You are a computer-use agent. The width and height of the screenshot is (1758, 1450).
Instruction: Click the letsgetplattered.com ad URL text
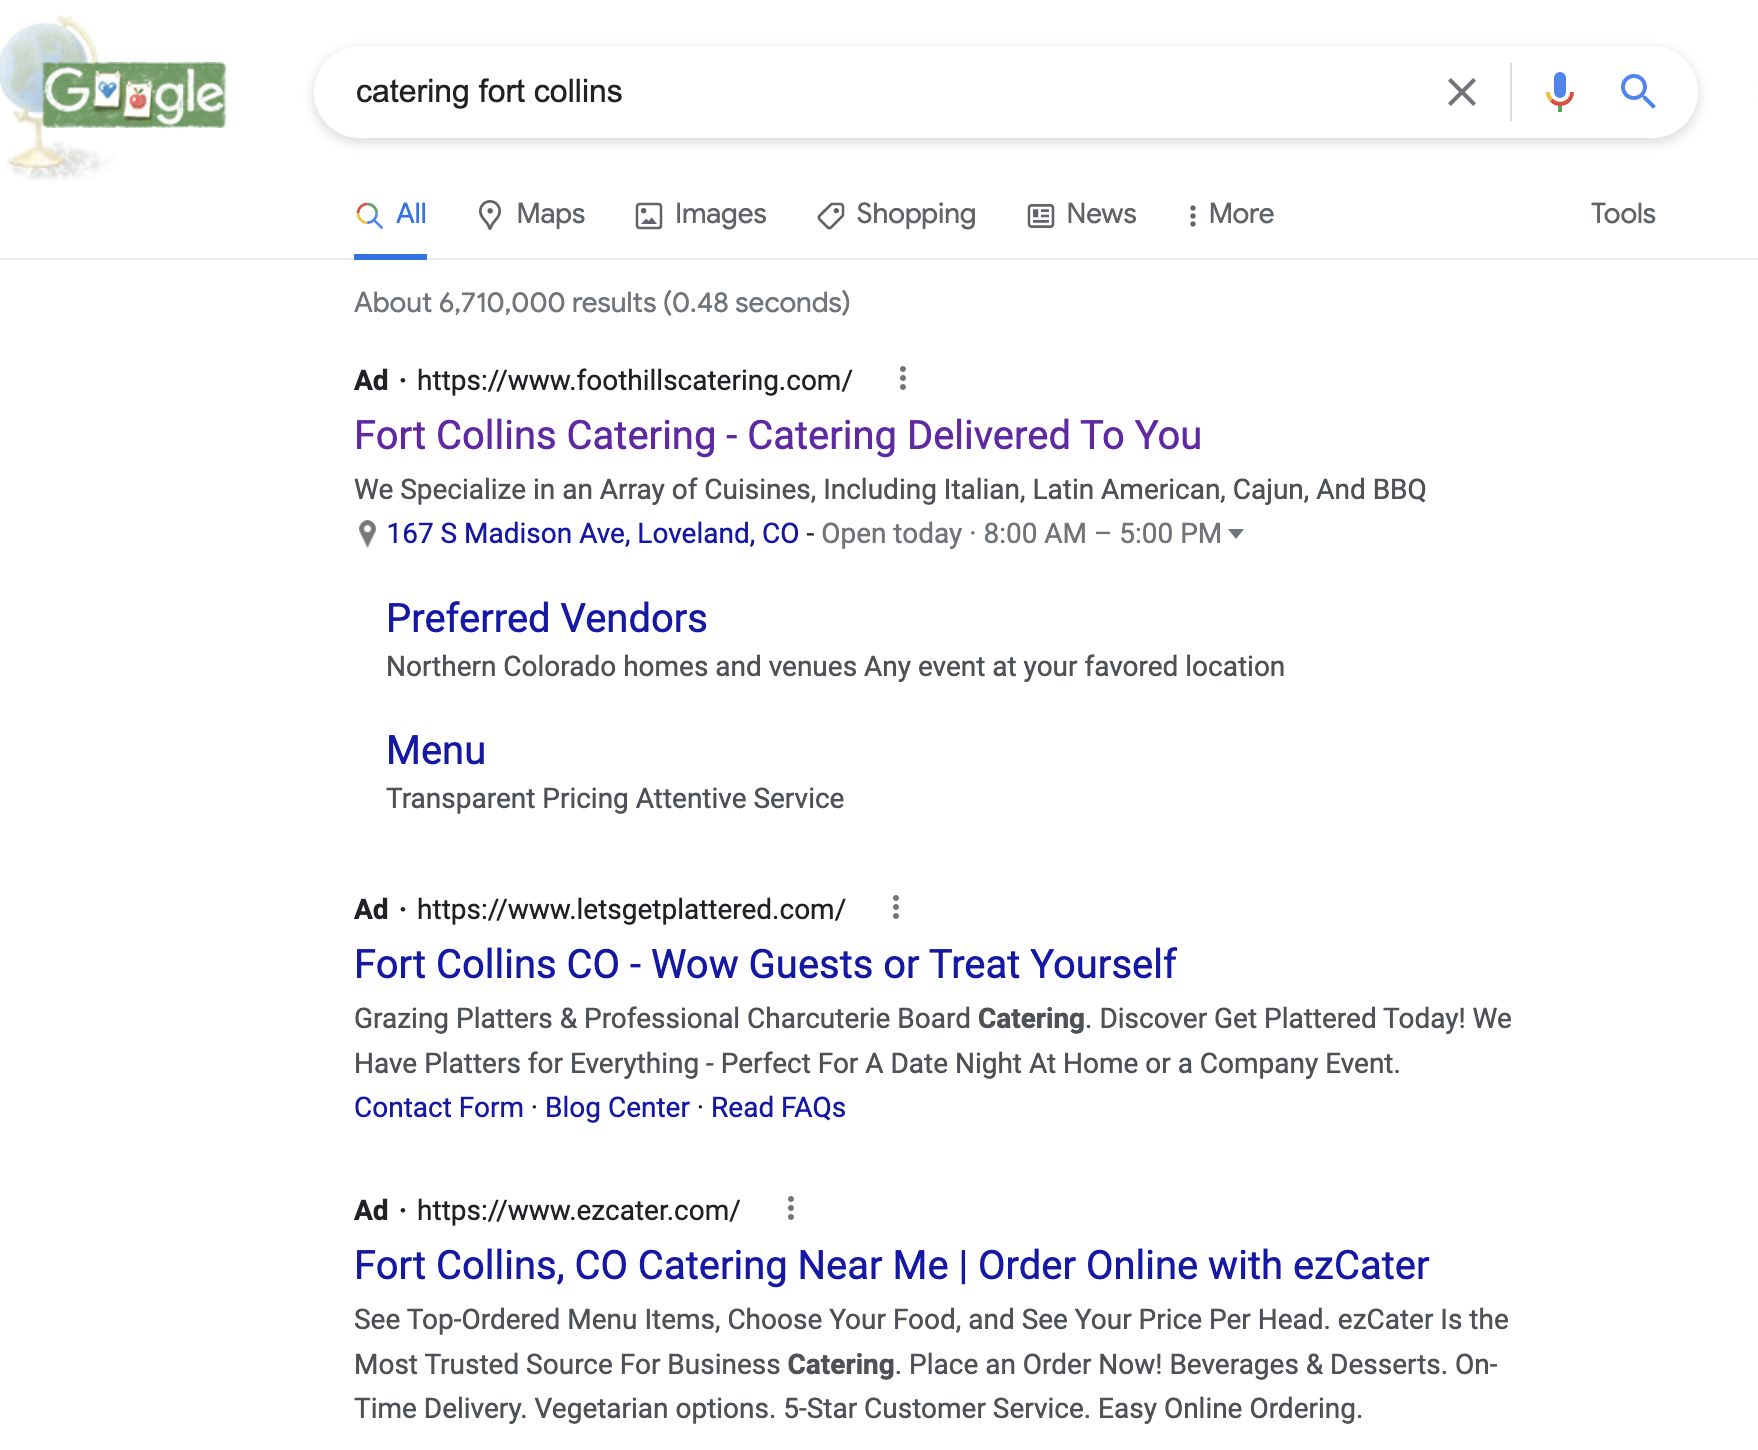pos(631,910)
